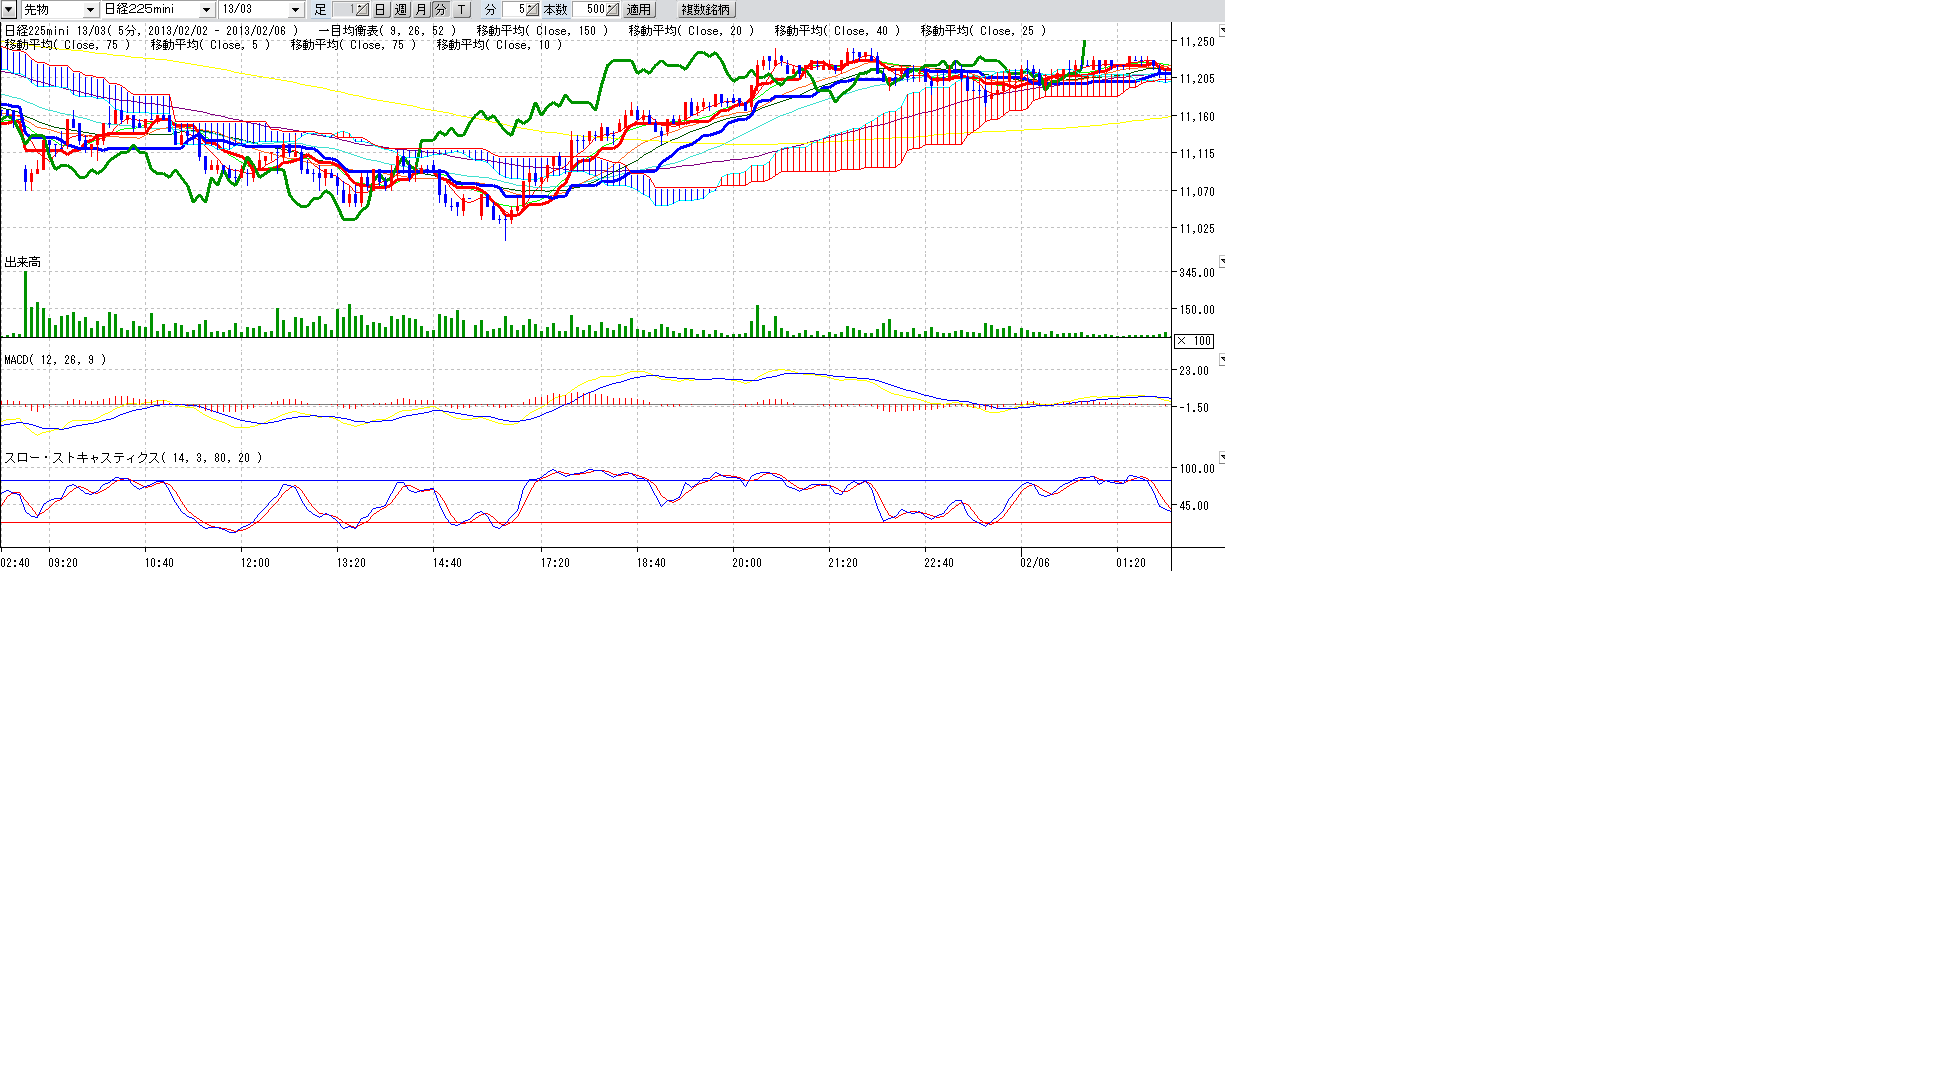Open the 先物 product type dropdown
The width and height of the screenshot is (1936, 1080).
coord(90,9)
